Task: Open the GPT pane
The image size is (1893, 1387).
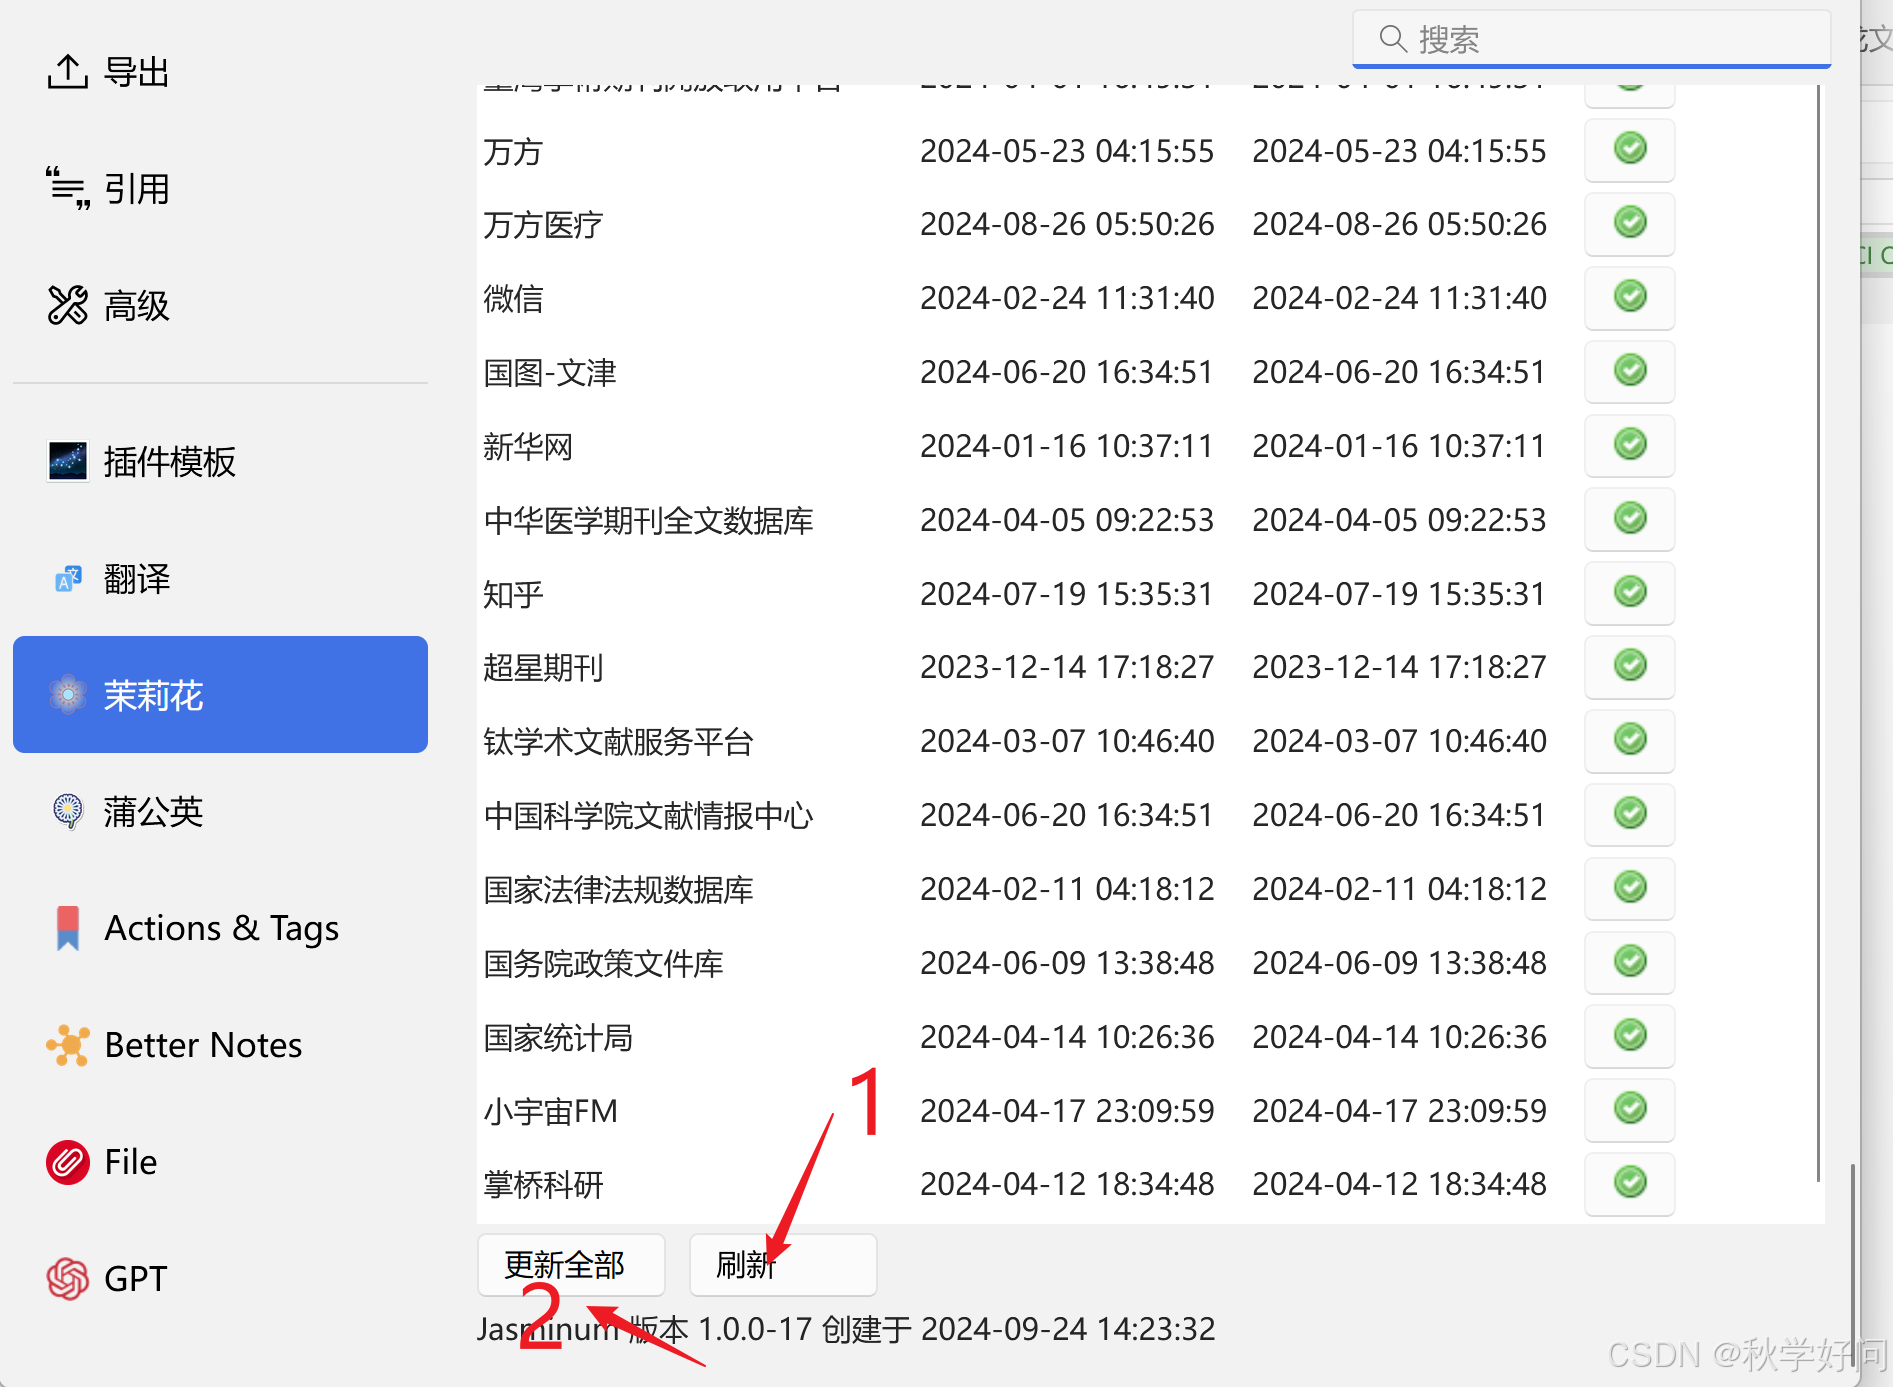Action: coord(220,1279)
